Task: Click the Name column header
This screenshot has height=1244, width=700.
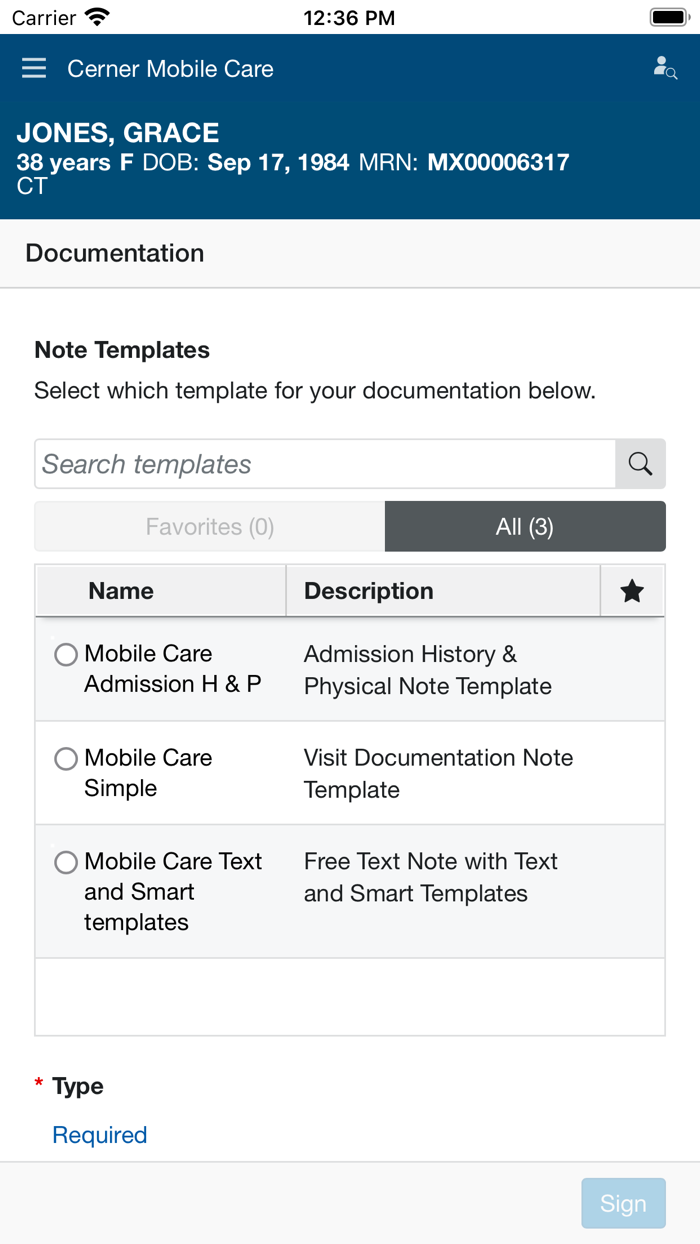Action: 120,591
